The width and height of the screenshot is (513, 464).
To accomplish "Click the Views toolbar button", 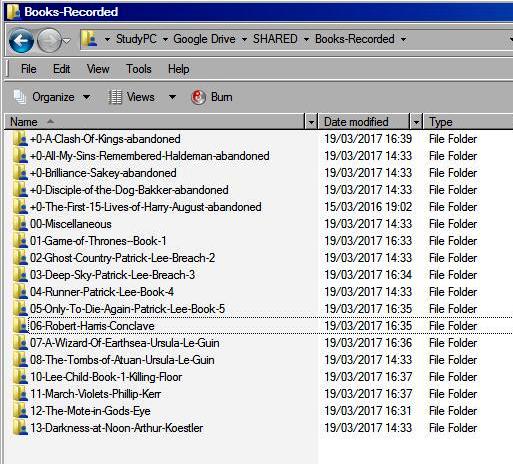I will 132,97.
